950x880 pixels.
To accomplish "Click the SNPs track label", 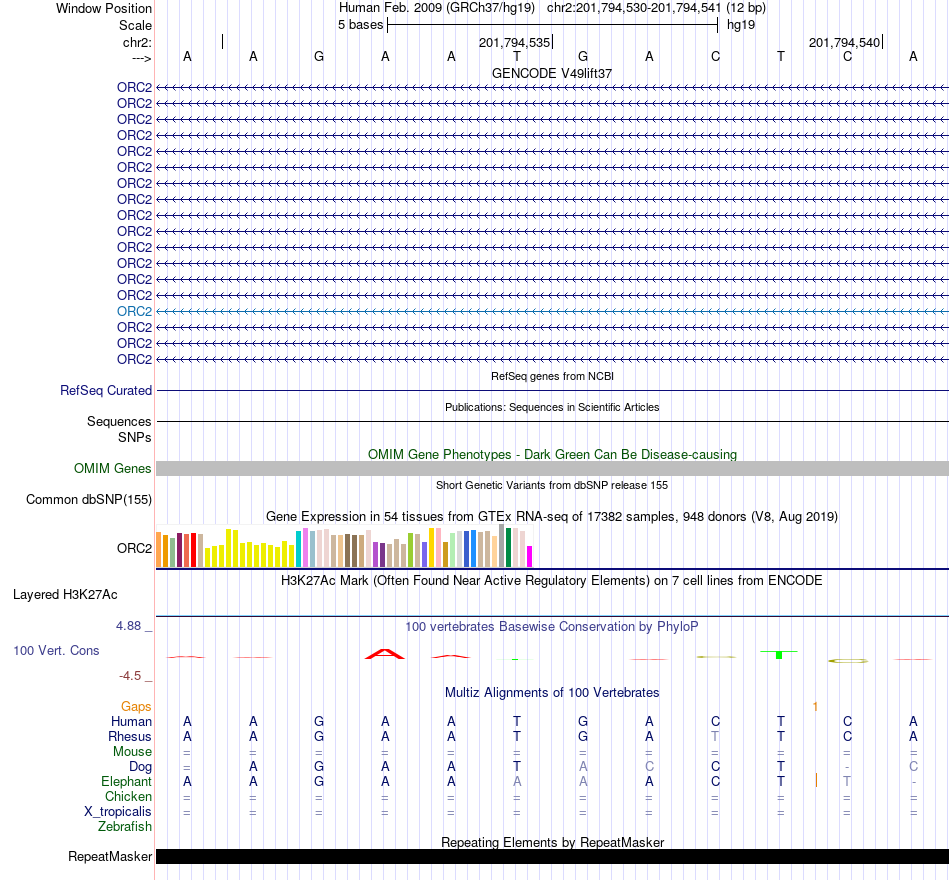I will [135, 438].
